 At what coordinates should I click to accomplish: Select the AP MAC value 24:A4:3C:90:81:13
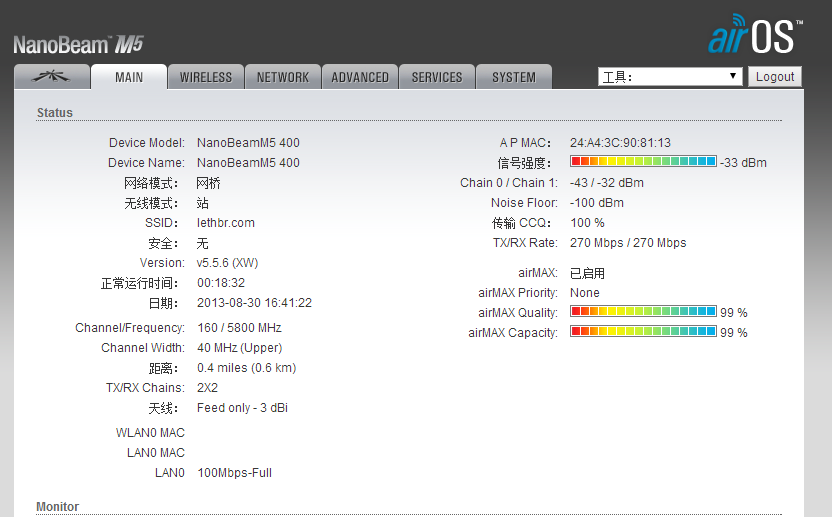click(620, 143)
